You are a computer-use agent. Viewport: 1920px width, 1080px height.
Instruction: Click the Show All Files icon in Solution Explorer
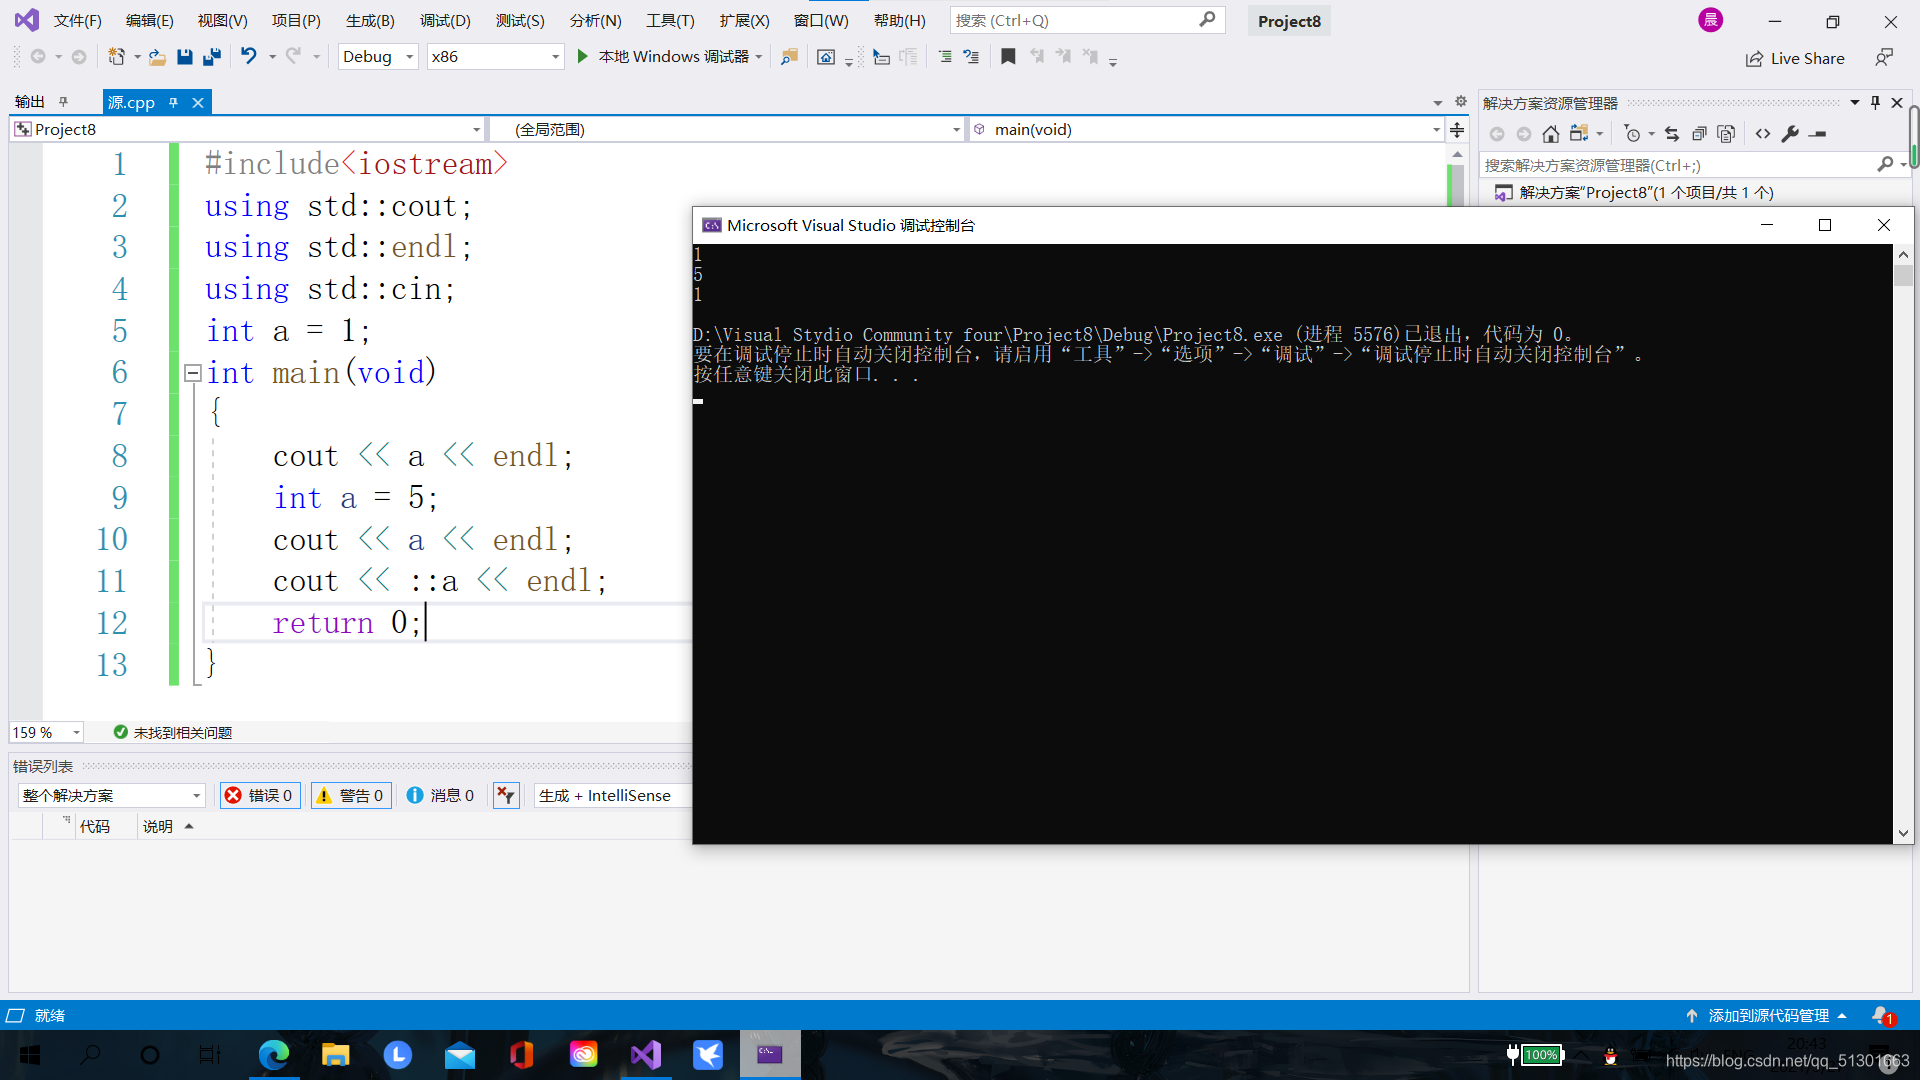[x=1726, y=134]
